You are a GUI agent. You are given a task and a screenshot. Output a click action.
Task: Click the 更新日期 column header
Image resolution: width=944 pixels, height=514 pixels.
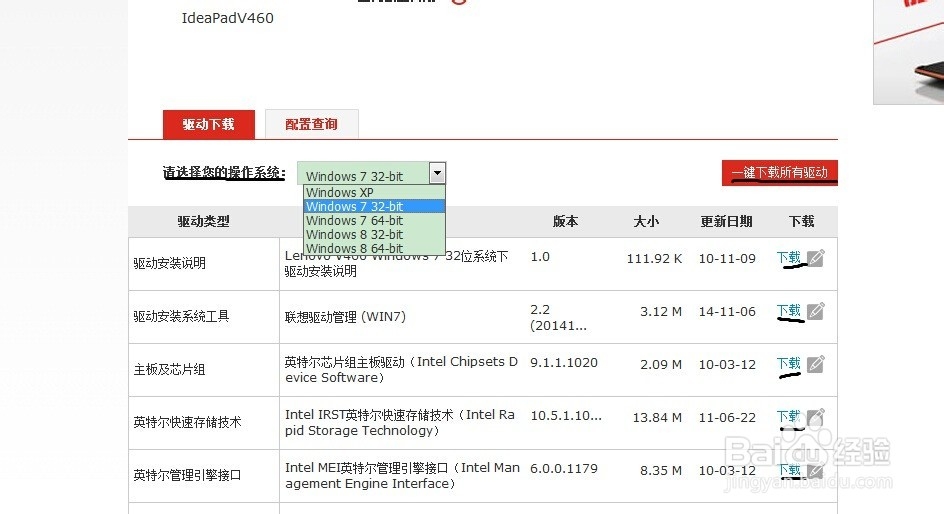pos(727,221)
